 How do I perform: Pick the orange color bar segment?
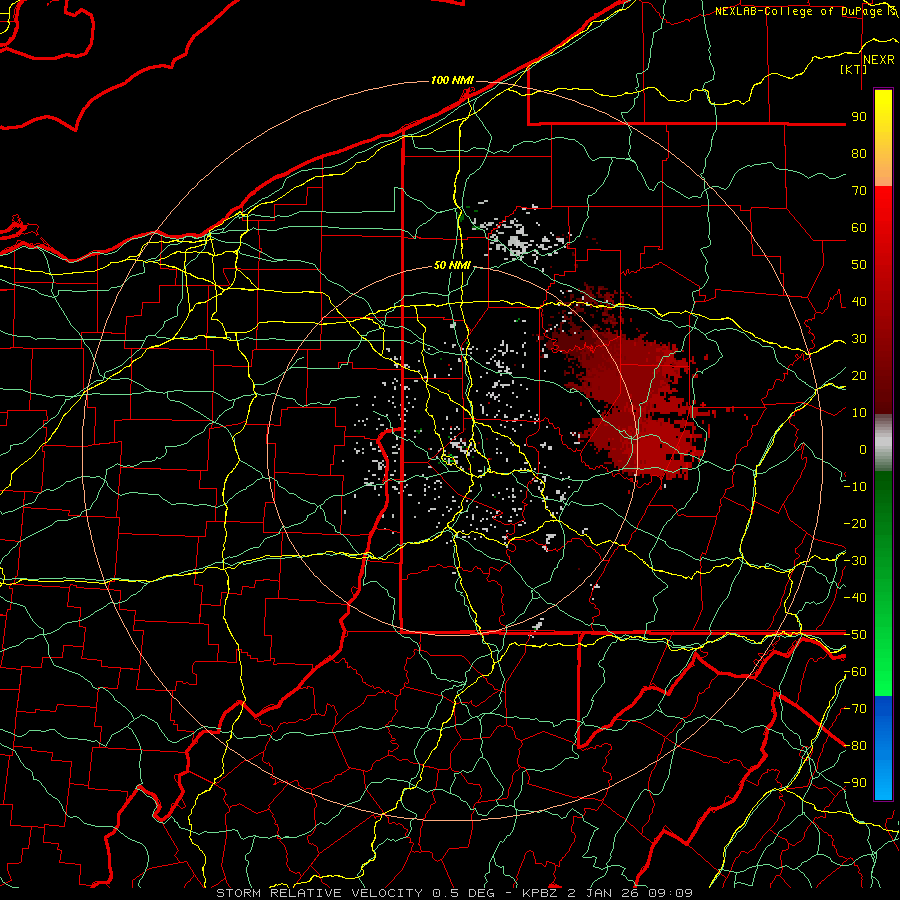pos(883,168)
